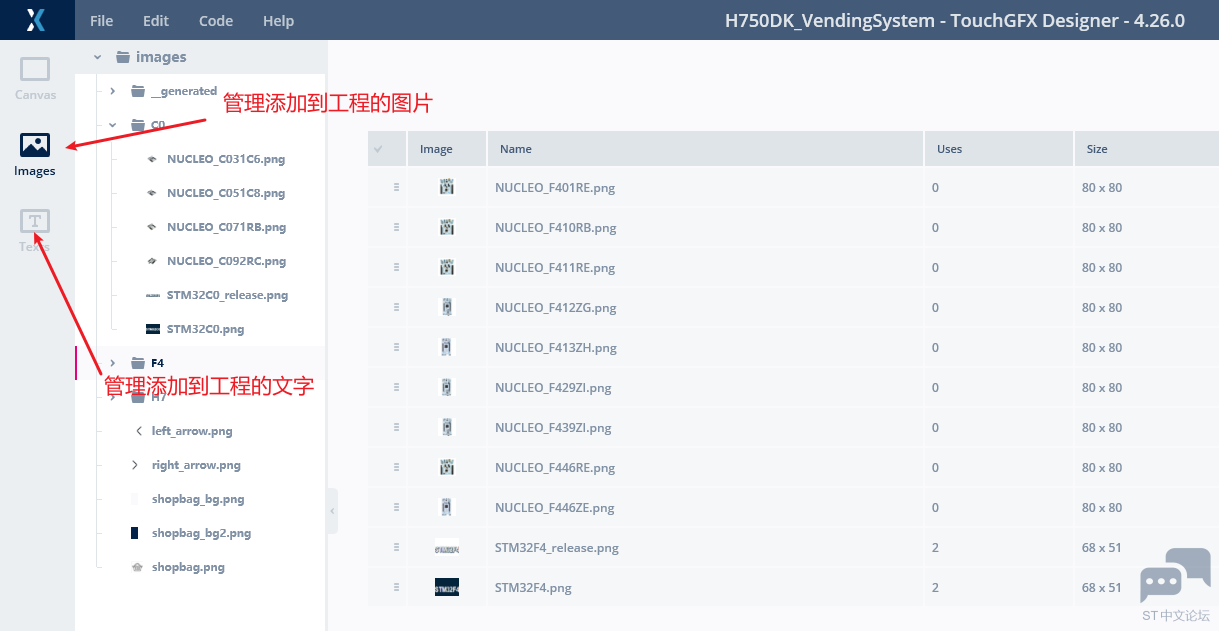Click row handle of NUCLEO_F446RE.png
The width and height of the screenshot is (1219, 631).
pyautogui.click(x=397, y=467)
